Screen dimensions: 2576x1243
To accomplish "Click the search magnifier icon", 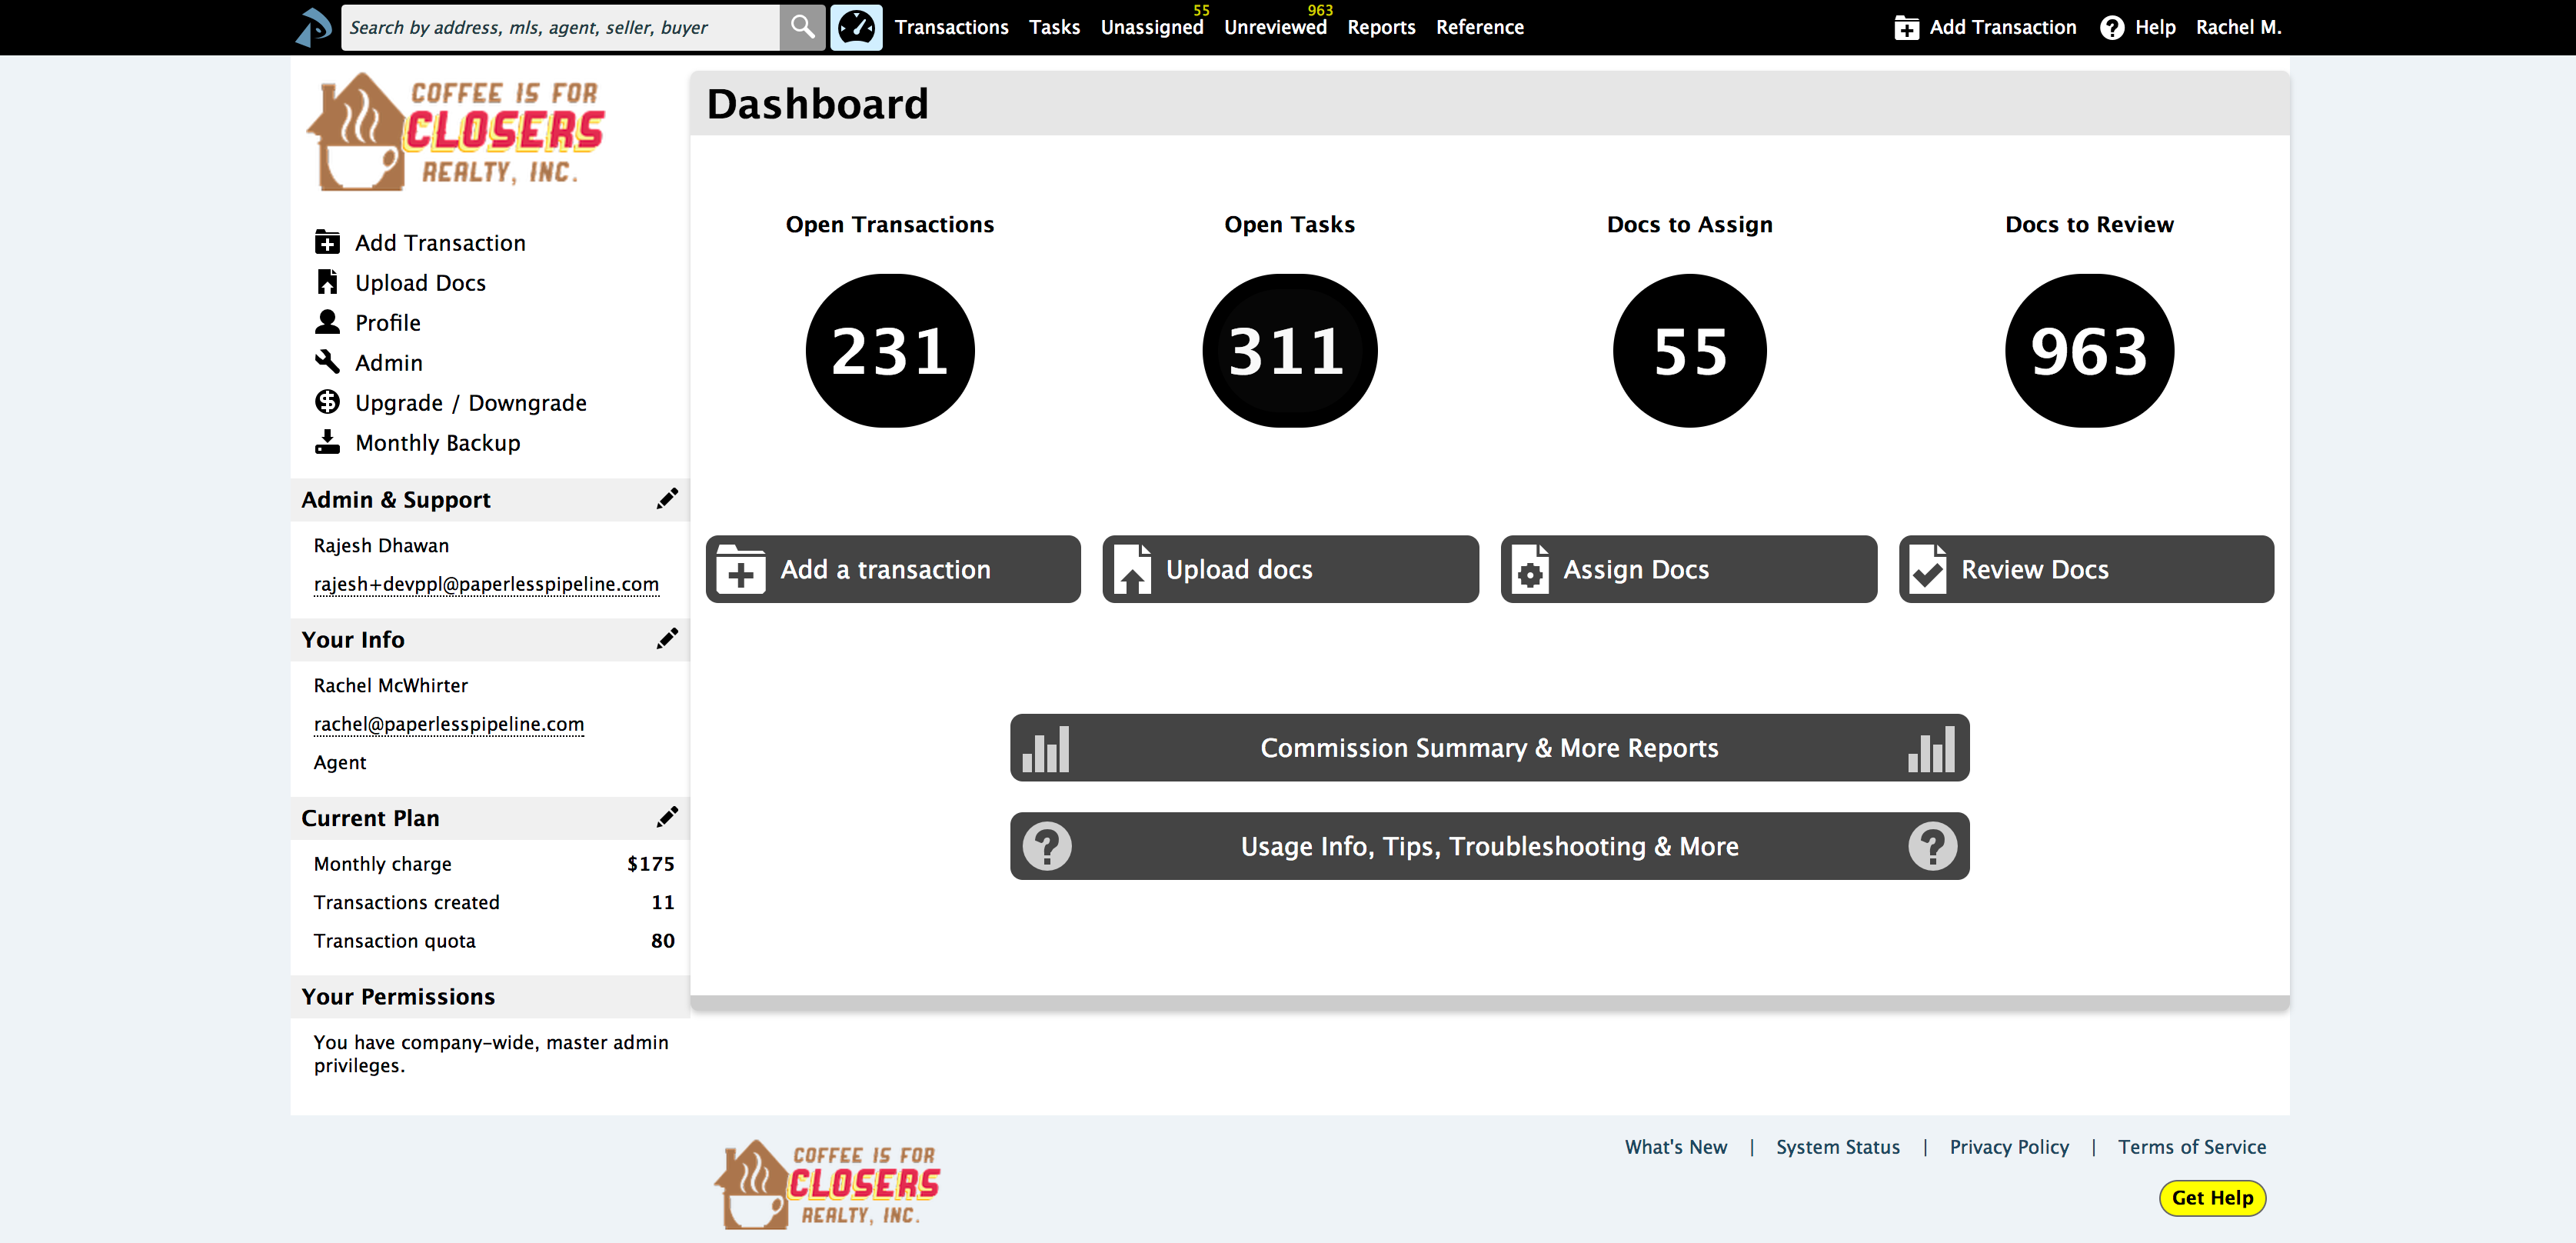I will pyautogui.click(x=802, y=27).
